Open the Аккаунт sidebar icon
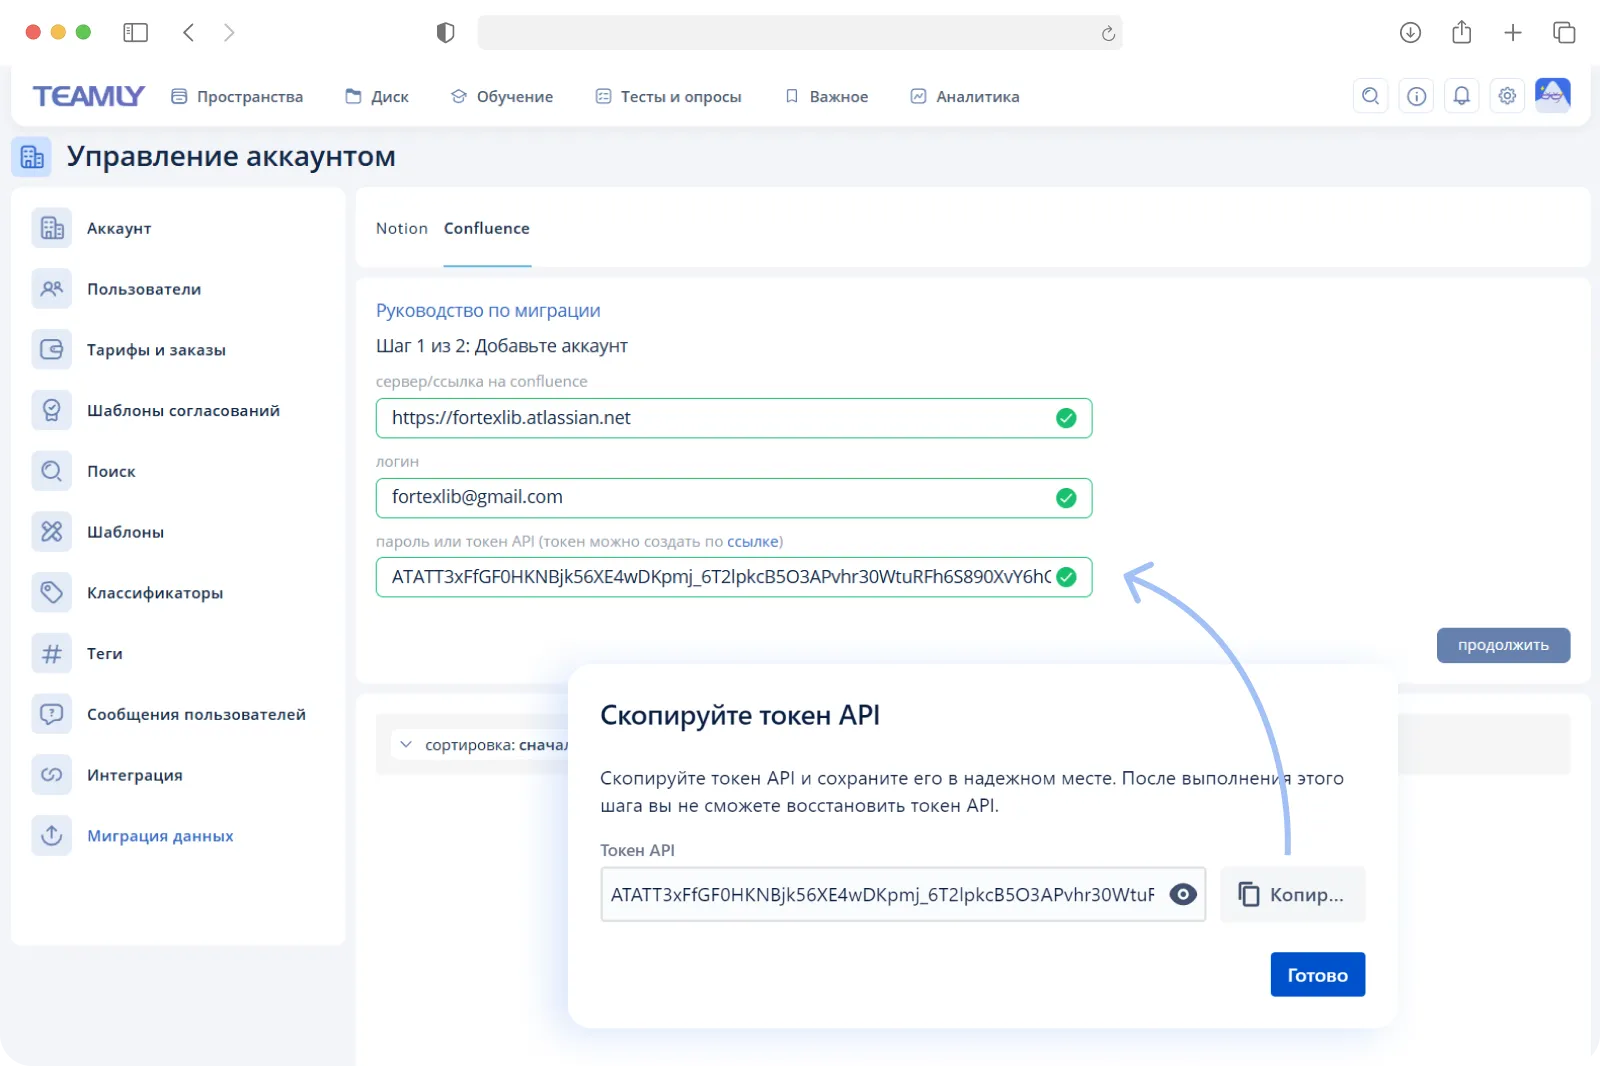 click(52, 228)
